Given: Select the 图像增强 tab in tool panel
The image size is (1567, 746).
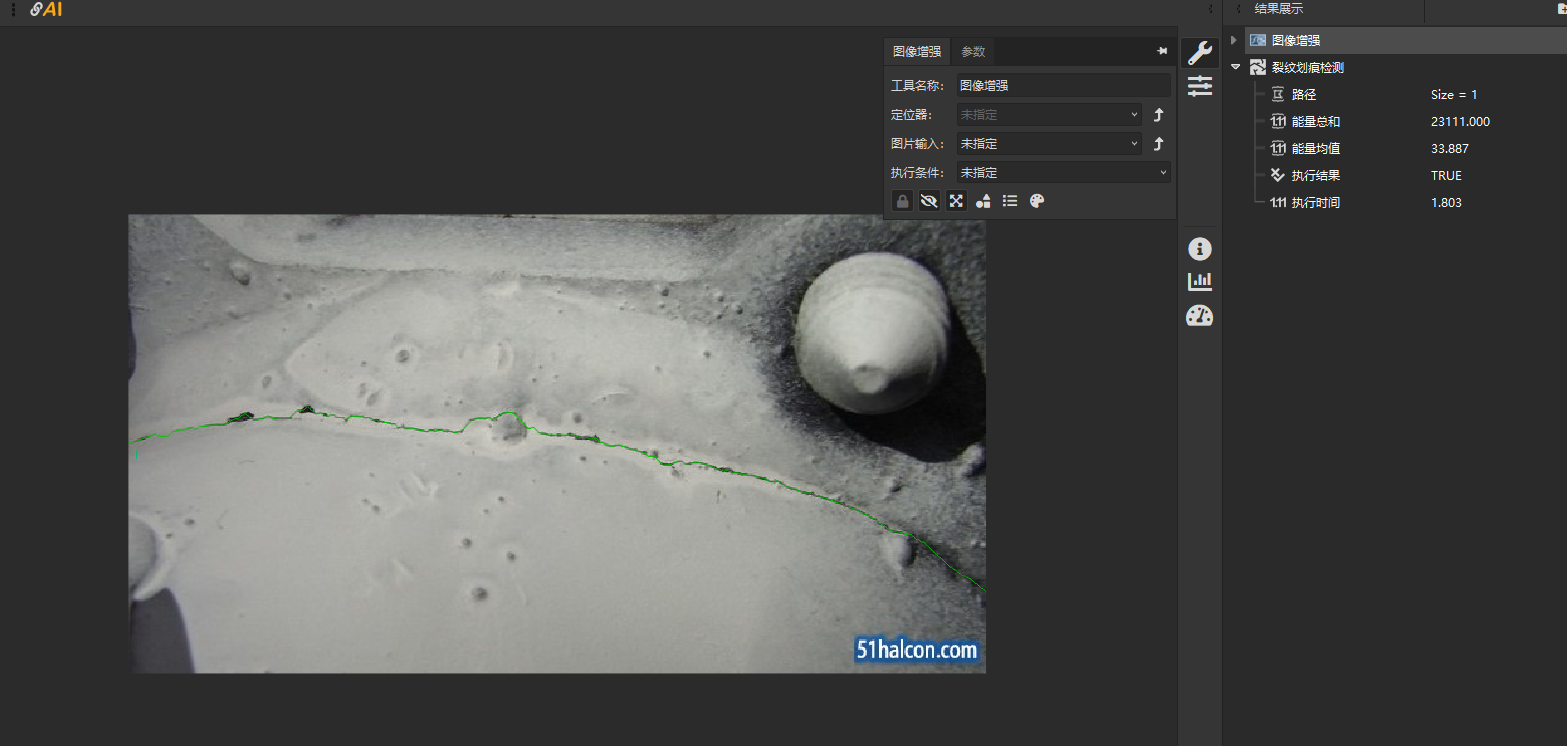Looking at the screenshot, I should tap(916, 52).
